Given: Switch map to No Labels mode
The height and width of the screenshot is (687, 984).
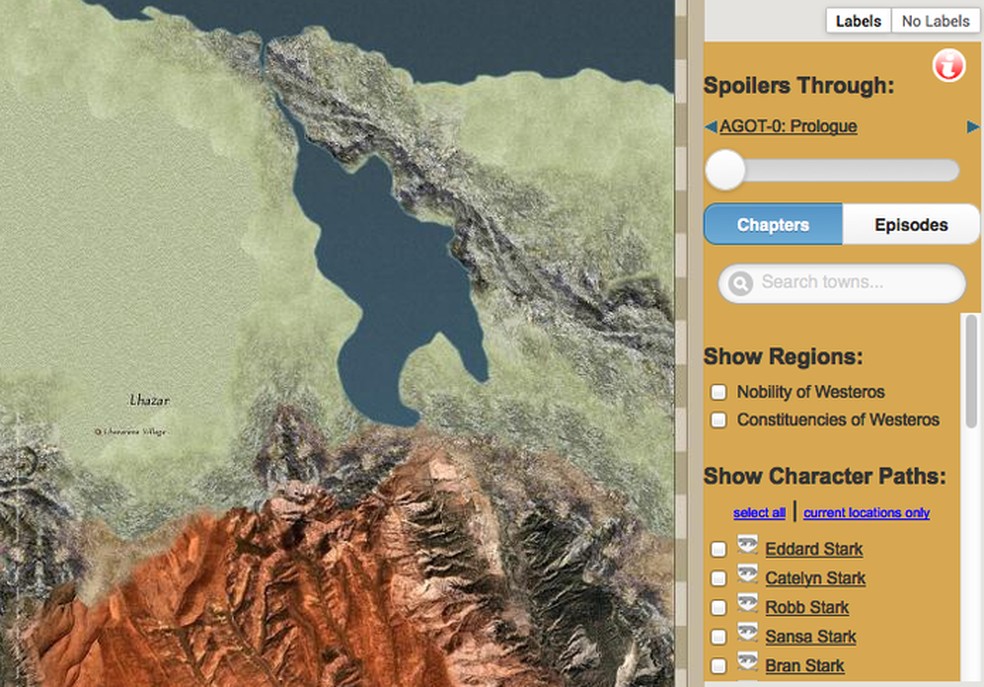Looking at the screenshot, I should (x=935, y=20).
